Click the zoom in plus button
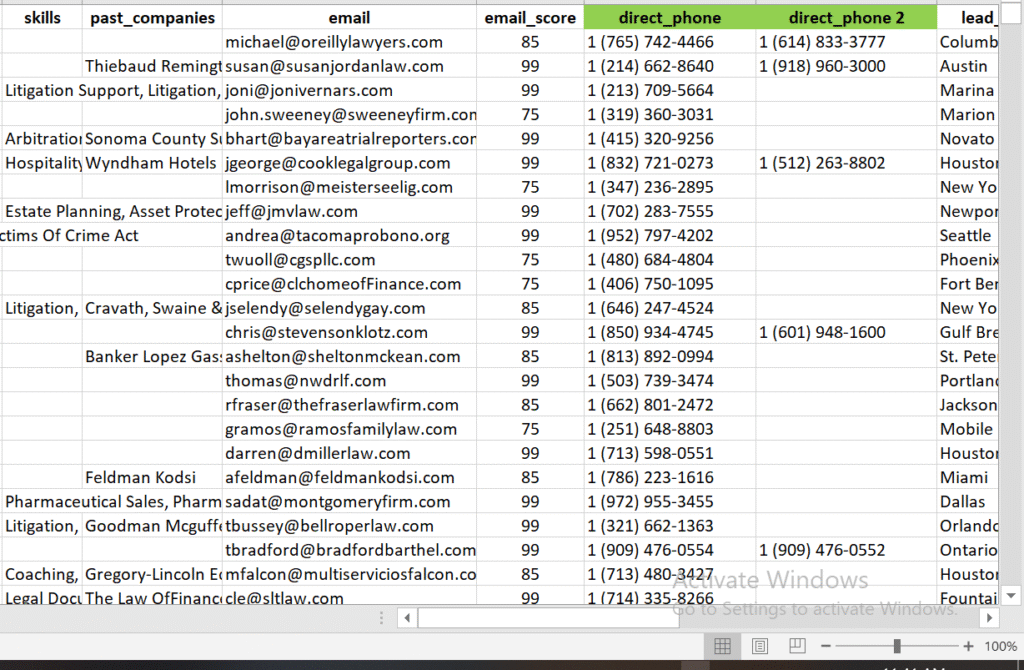The width and height of the screenshot is (1024, 670). click(968, 647)
